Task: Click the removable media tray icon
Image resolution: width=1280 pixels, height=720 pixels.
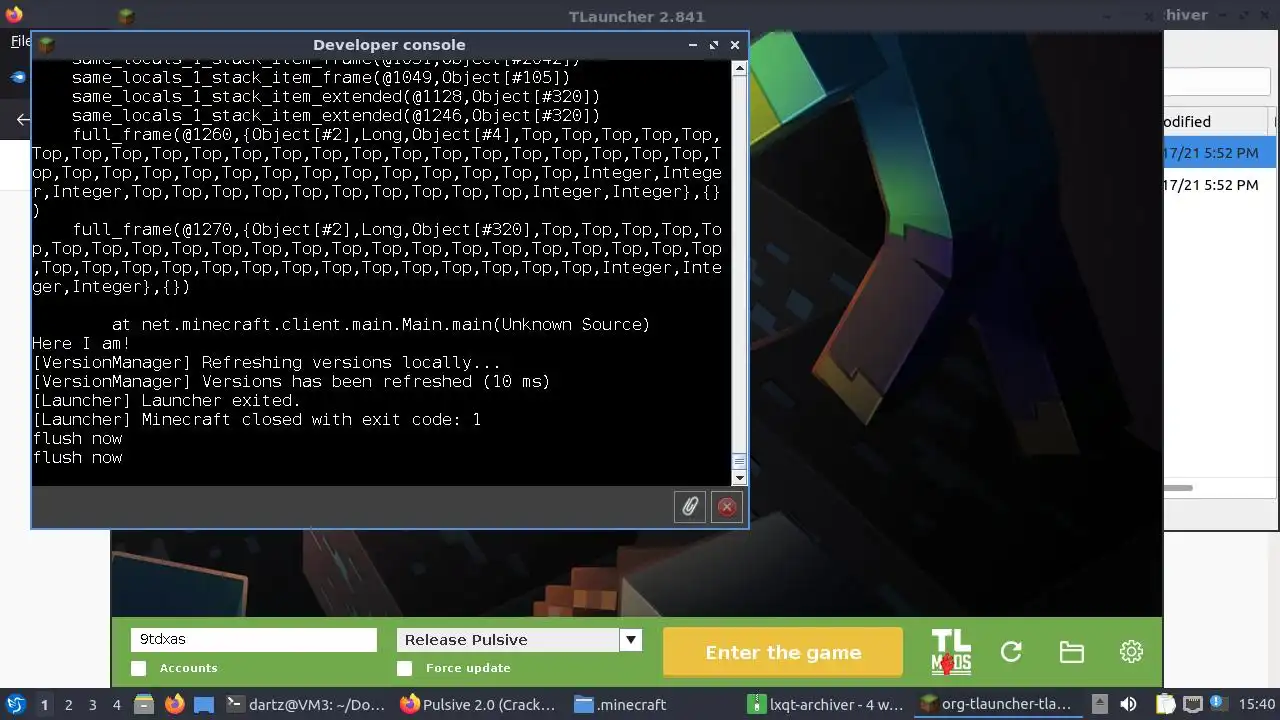Action: click(x=1099, y=704)
